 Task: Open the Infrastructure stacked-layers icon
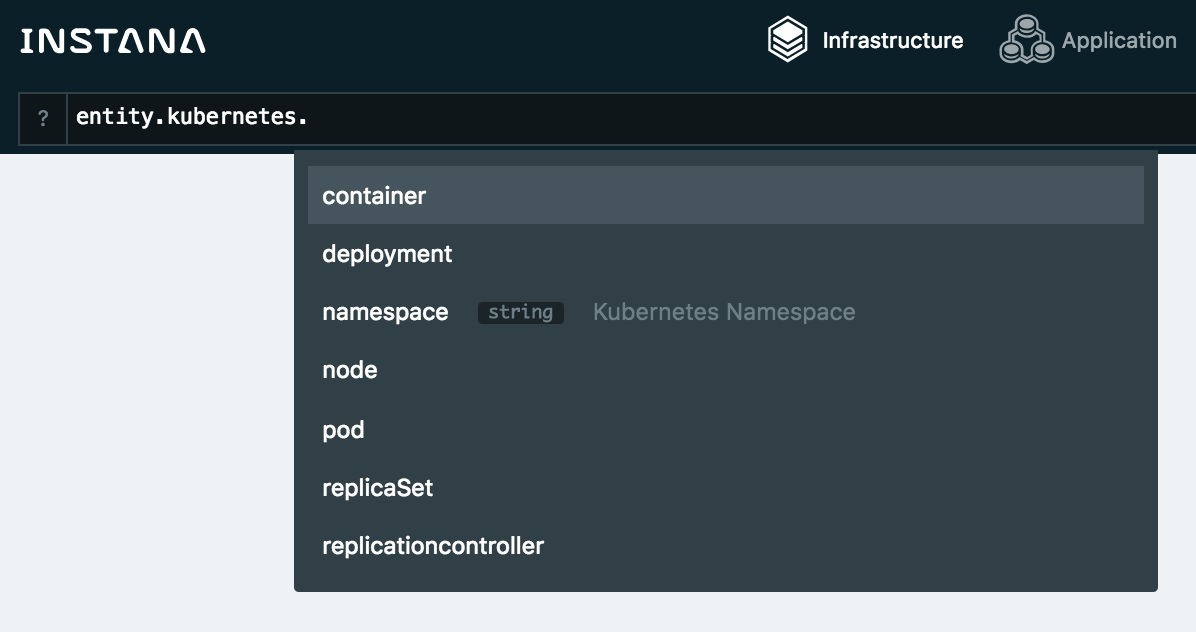pyautogui.click(x=787, y=39)
